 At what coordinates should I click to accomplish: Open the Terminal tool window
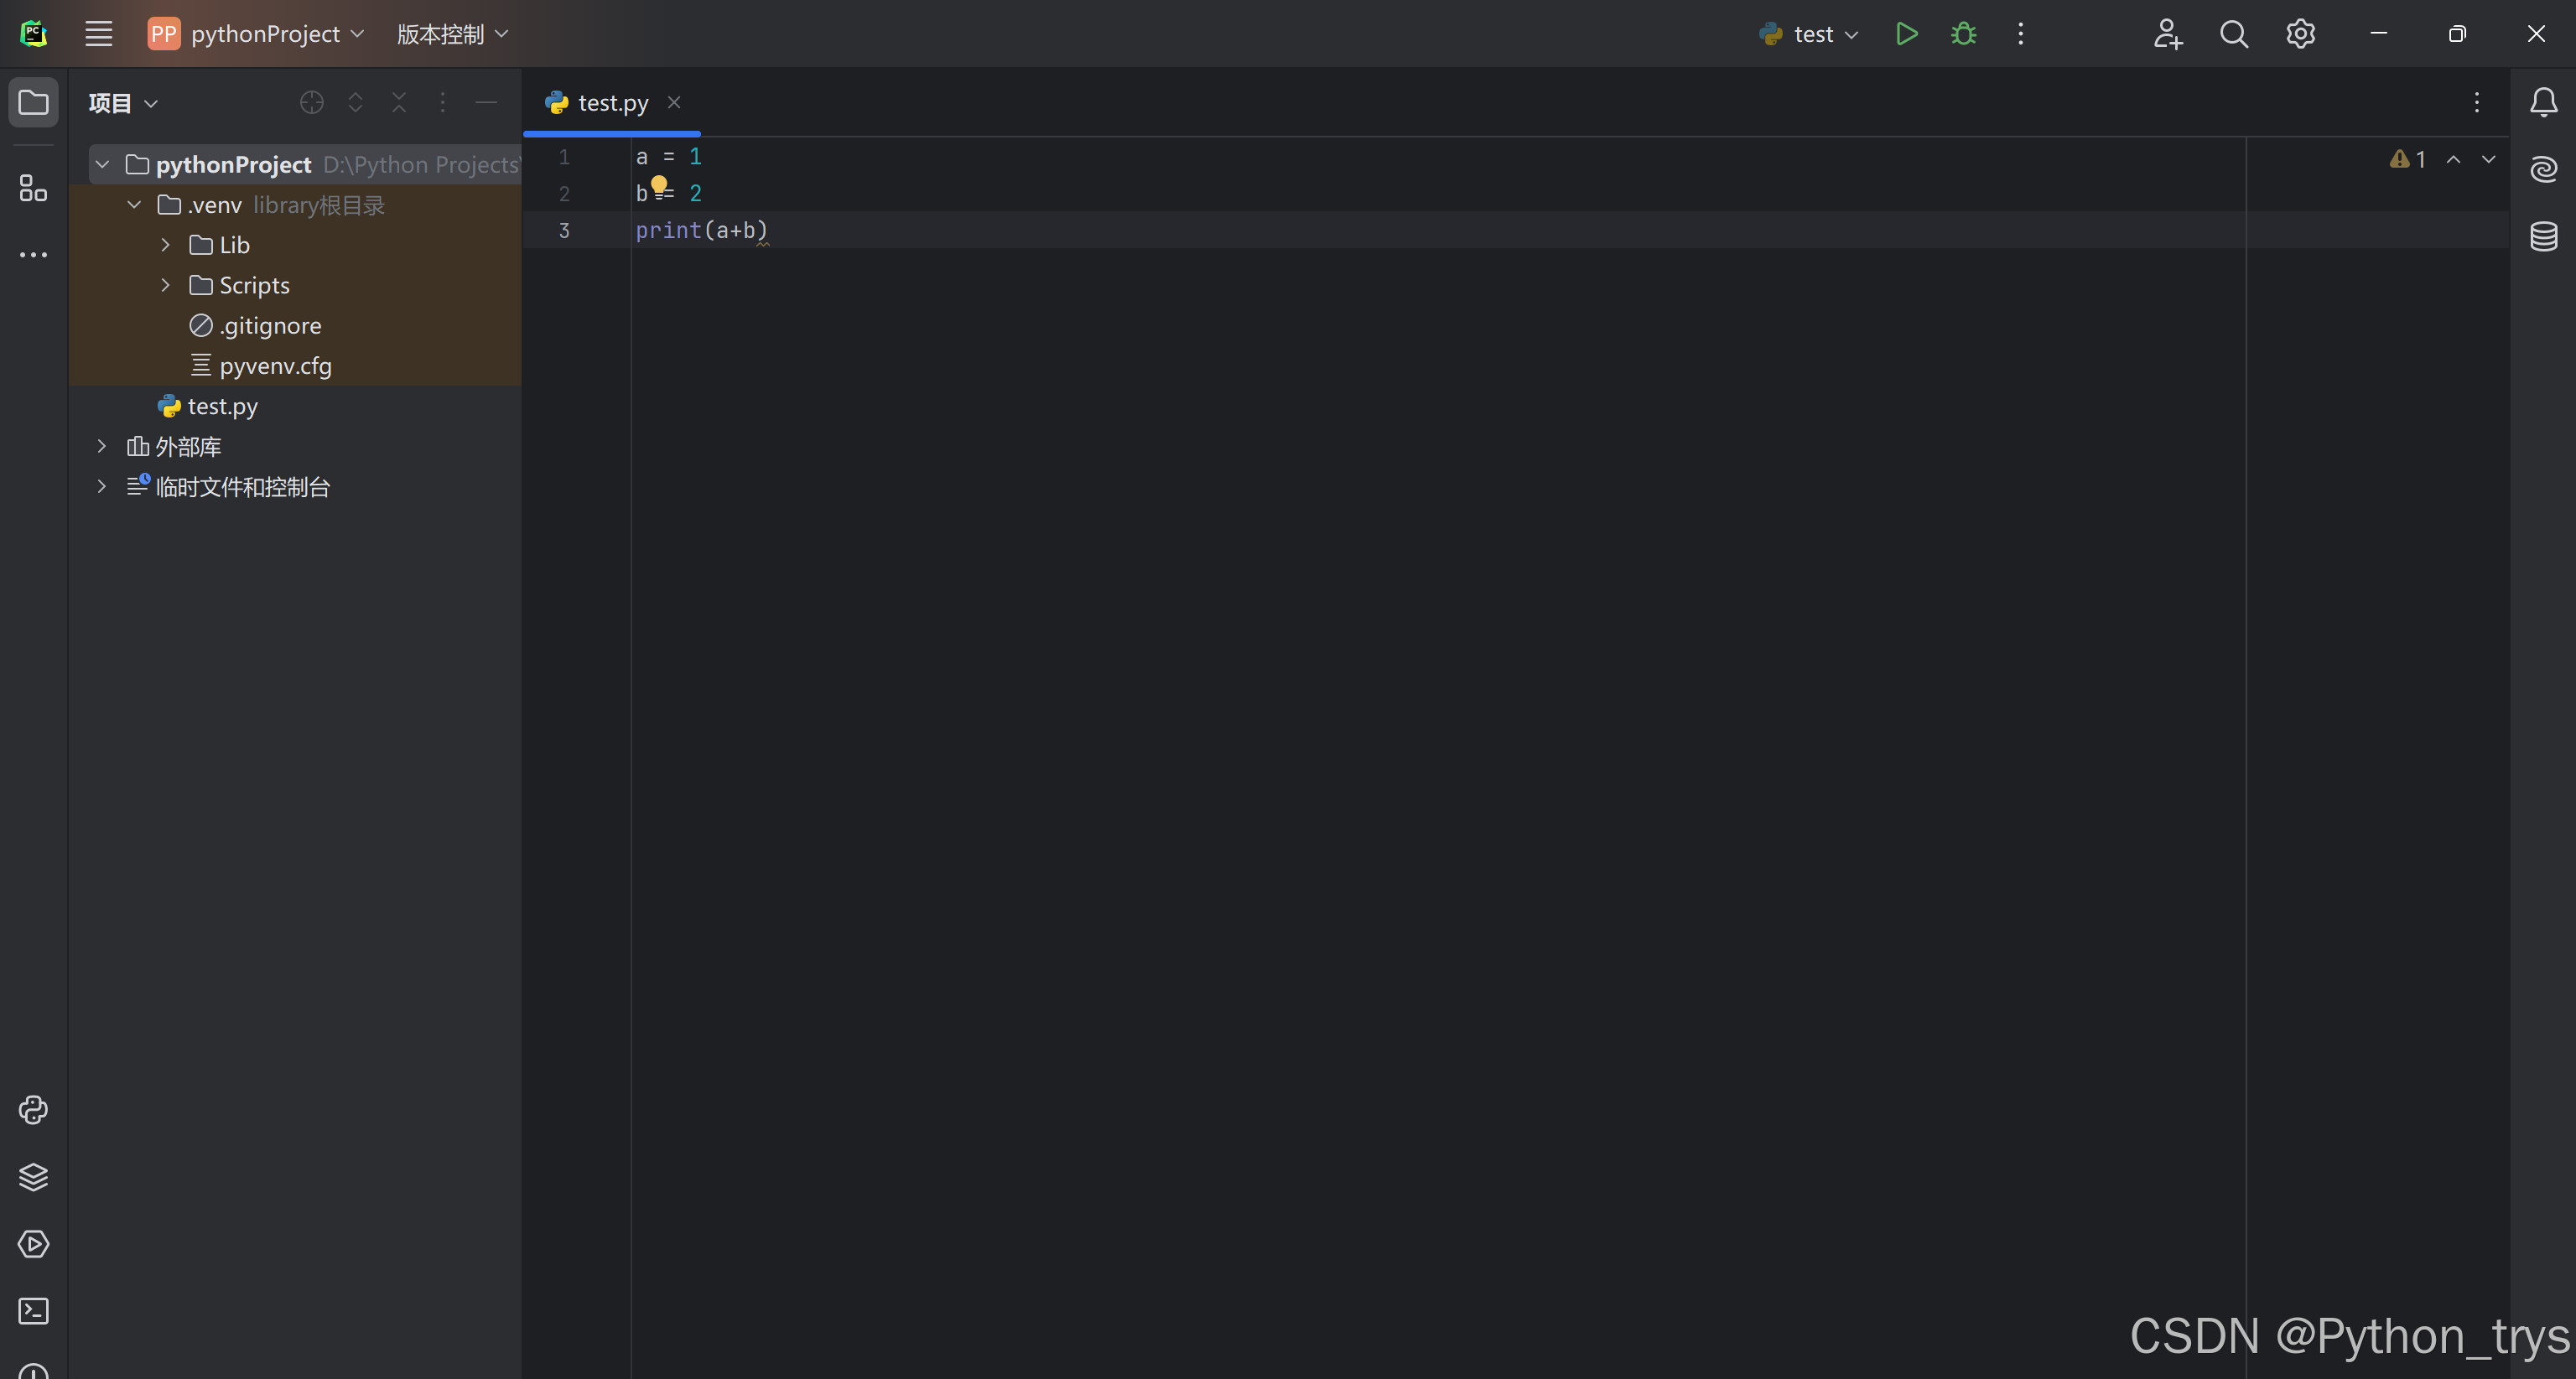click(x=33, y=1311)
